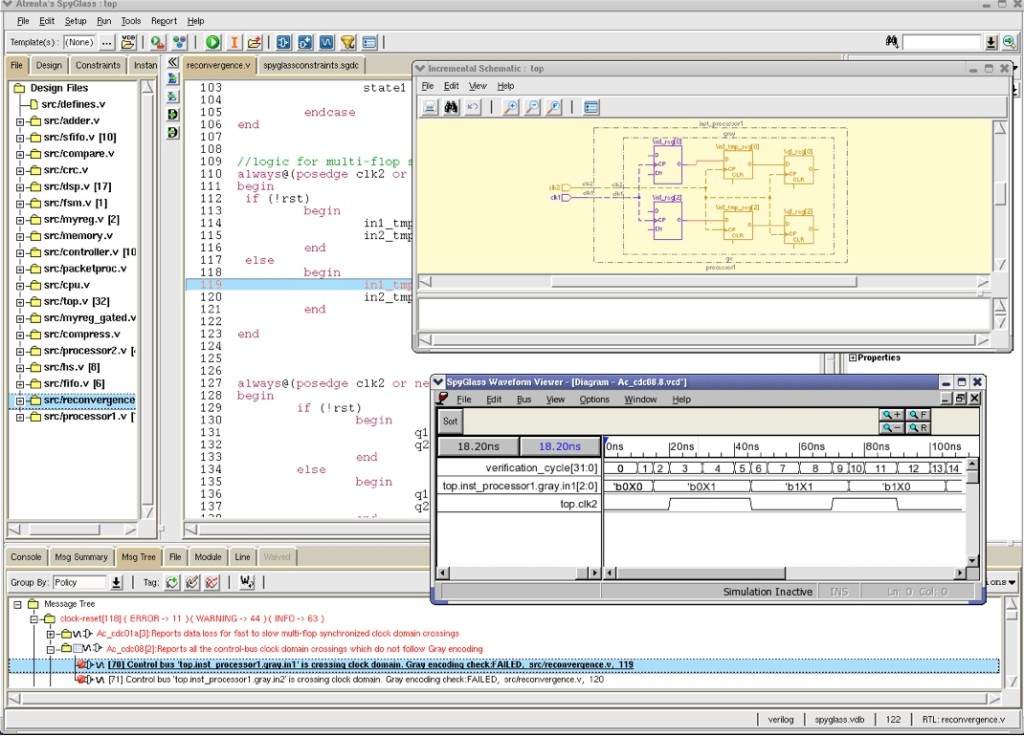
Task: Switch to the Constraints tab
Action: (x=98, y=65)
